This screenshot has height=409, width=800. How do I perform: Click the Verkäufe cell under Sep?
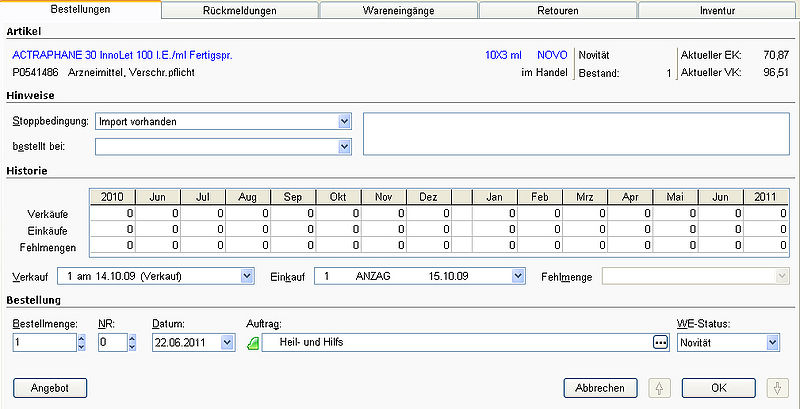pyautogui.click(x=293, y=213)
